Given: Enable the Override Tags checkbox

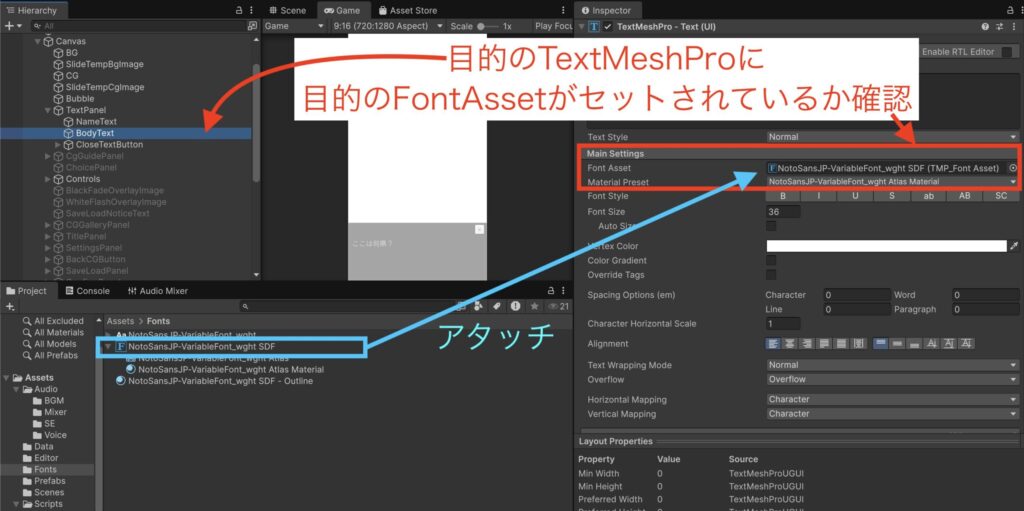Looking at the screenshot, I should point(771,274).
